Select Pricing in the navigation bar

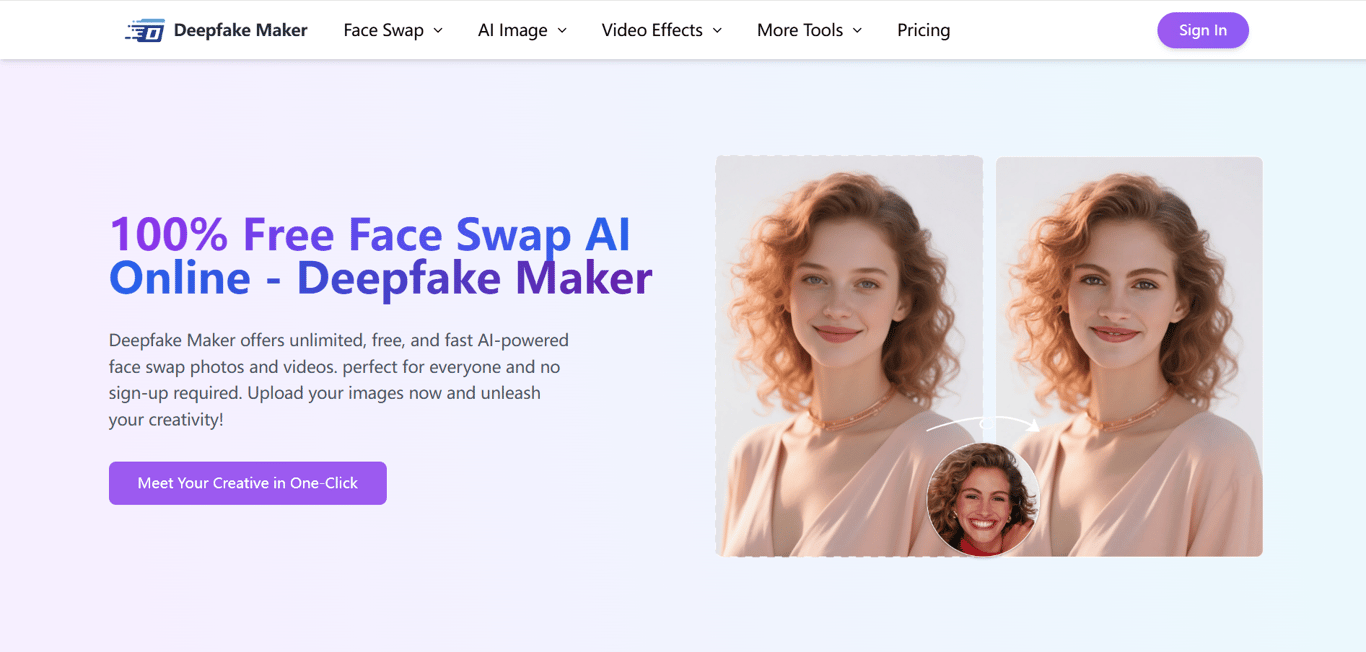(x=923, y=30)
